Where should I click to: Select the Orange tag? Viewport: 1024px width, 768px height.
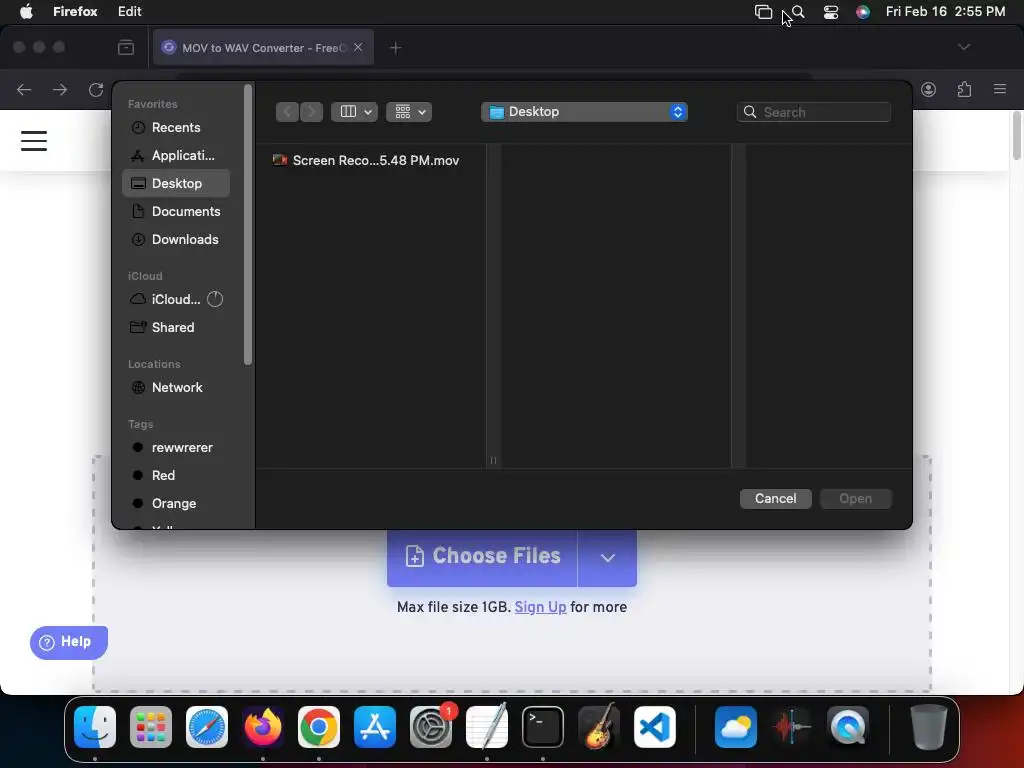176,504
